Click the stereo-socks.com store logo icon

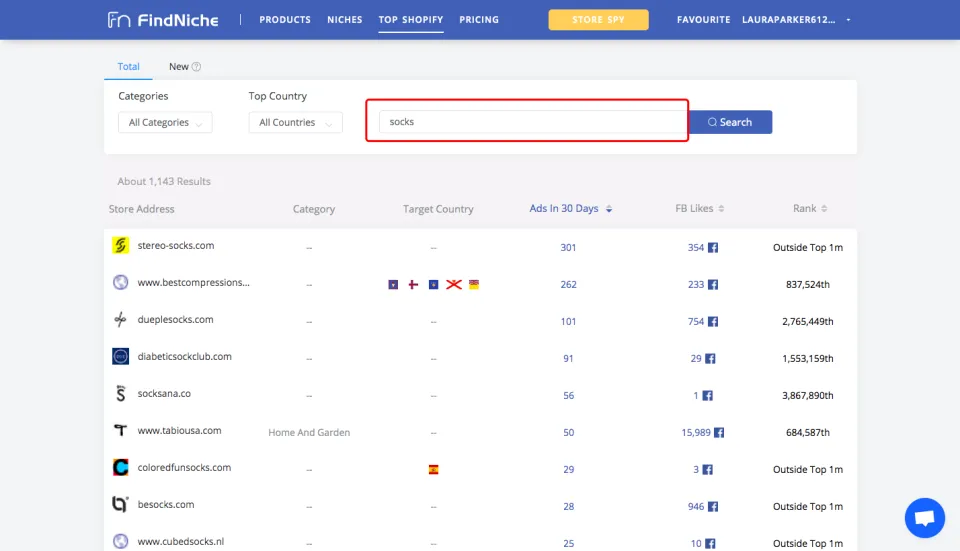pos(121,246)
